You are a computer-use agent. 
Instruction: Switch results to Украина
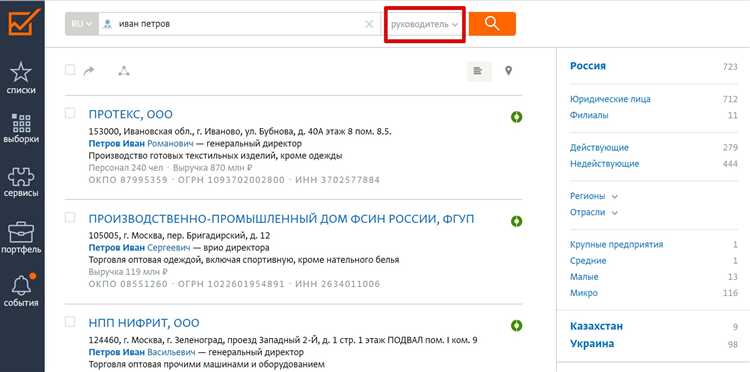(x=592, y=344)
